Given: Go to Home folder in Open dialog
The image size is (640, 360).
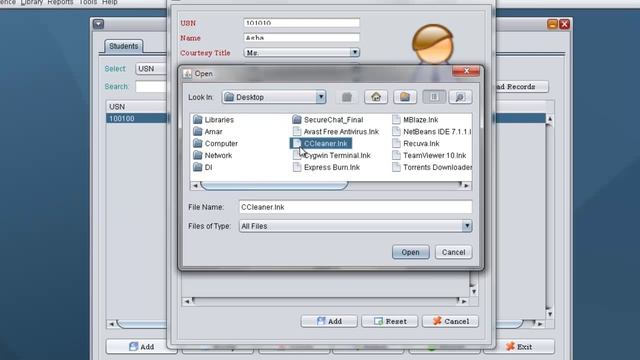Looking at the screenshot, I should [x=376, y=97].
